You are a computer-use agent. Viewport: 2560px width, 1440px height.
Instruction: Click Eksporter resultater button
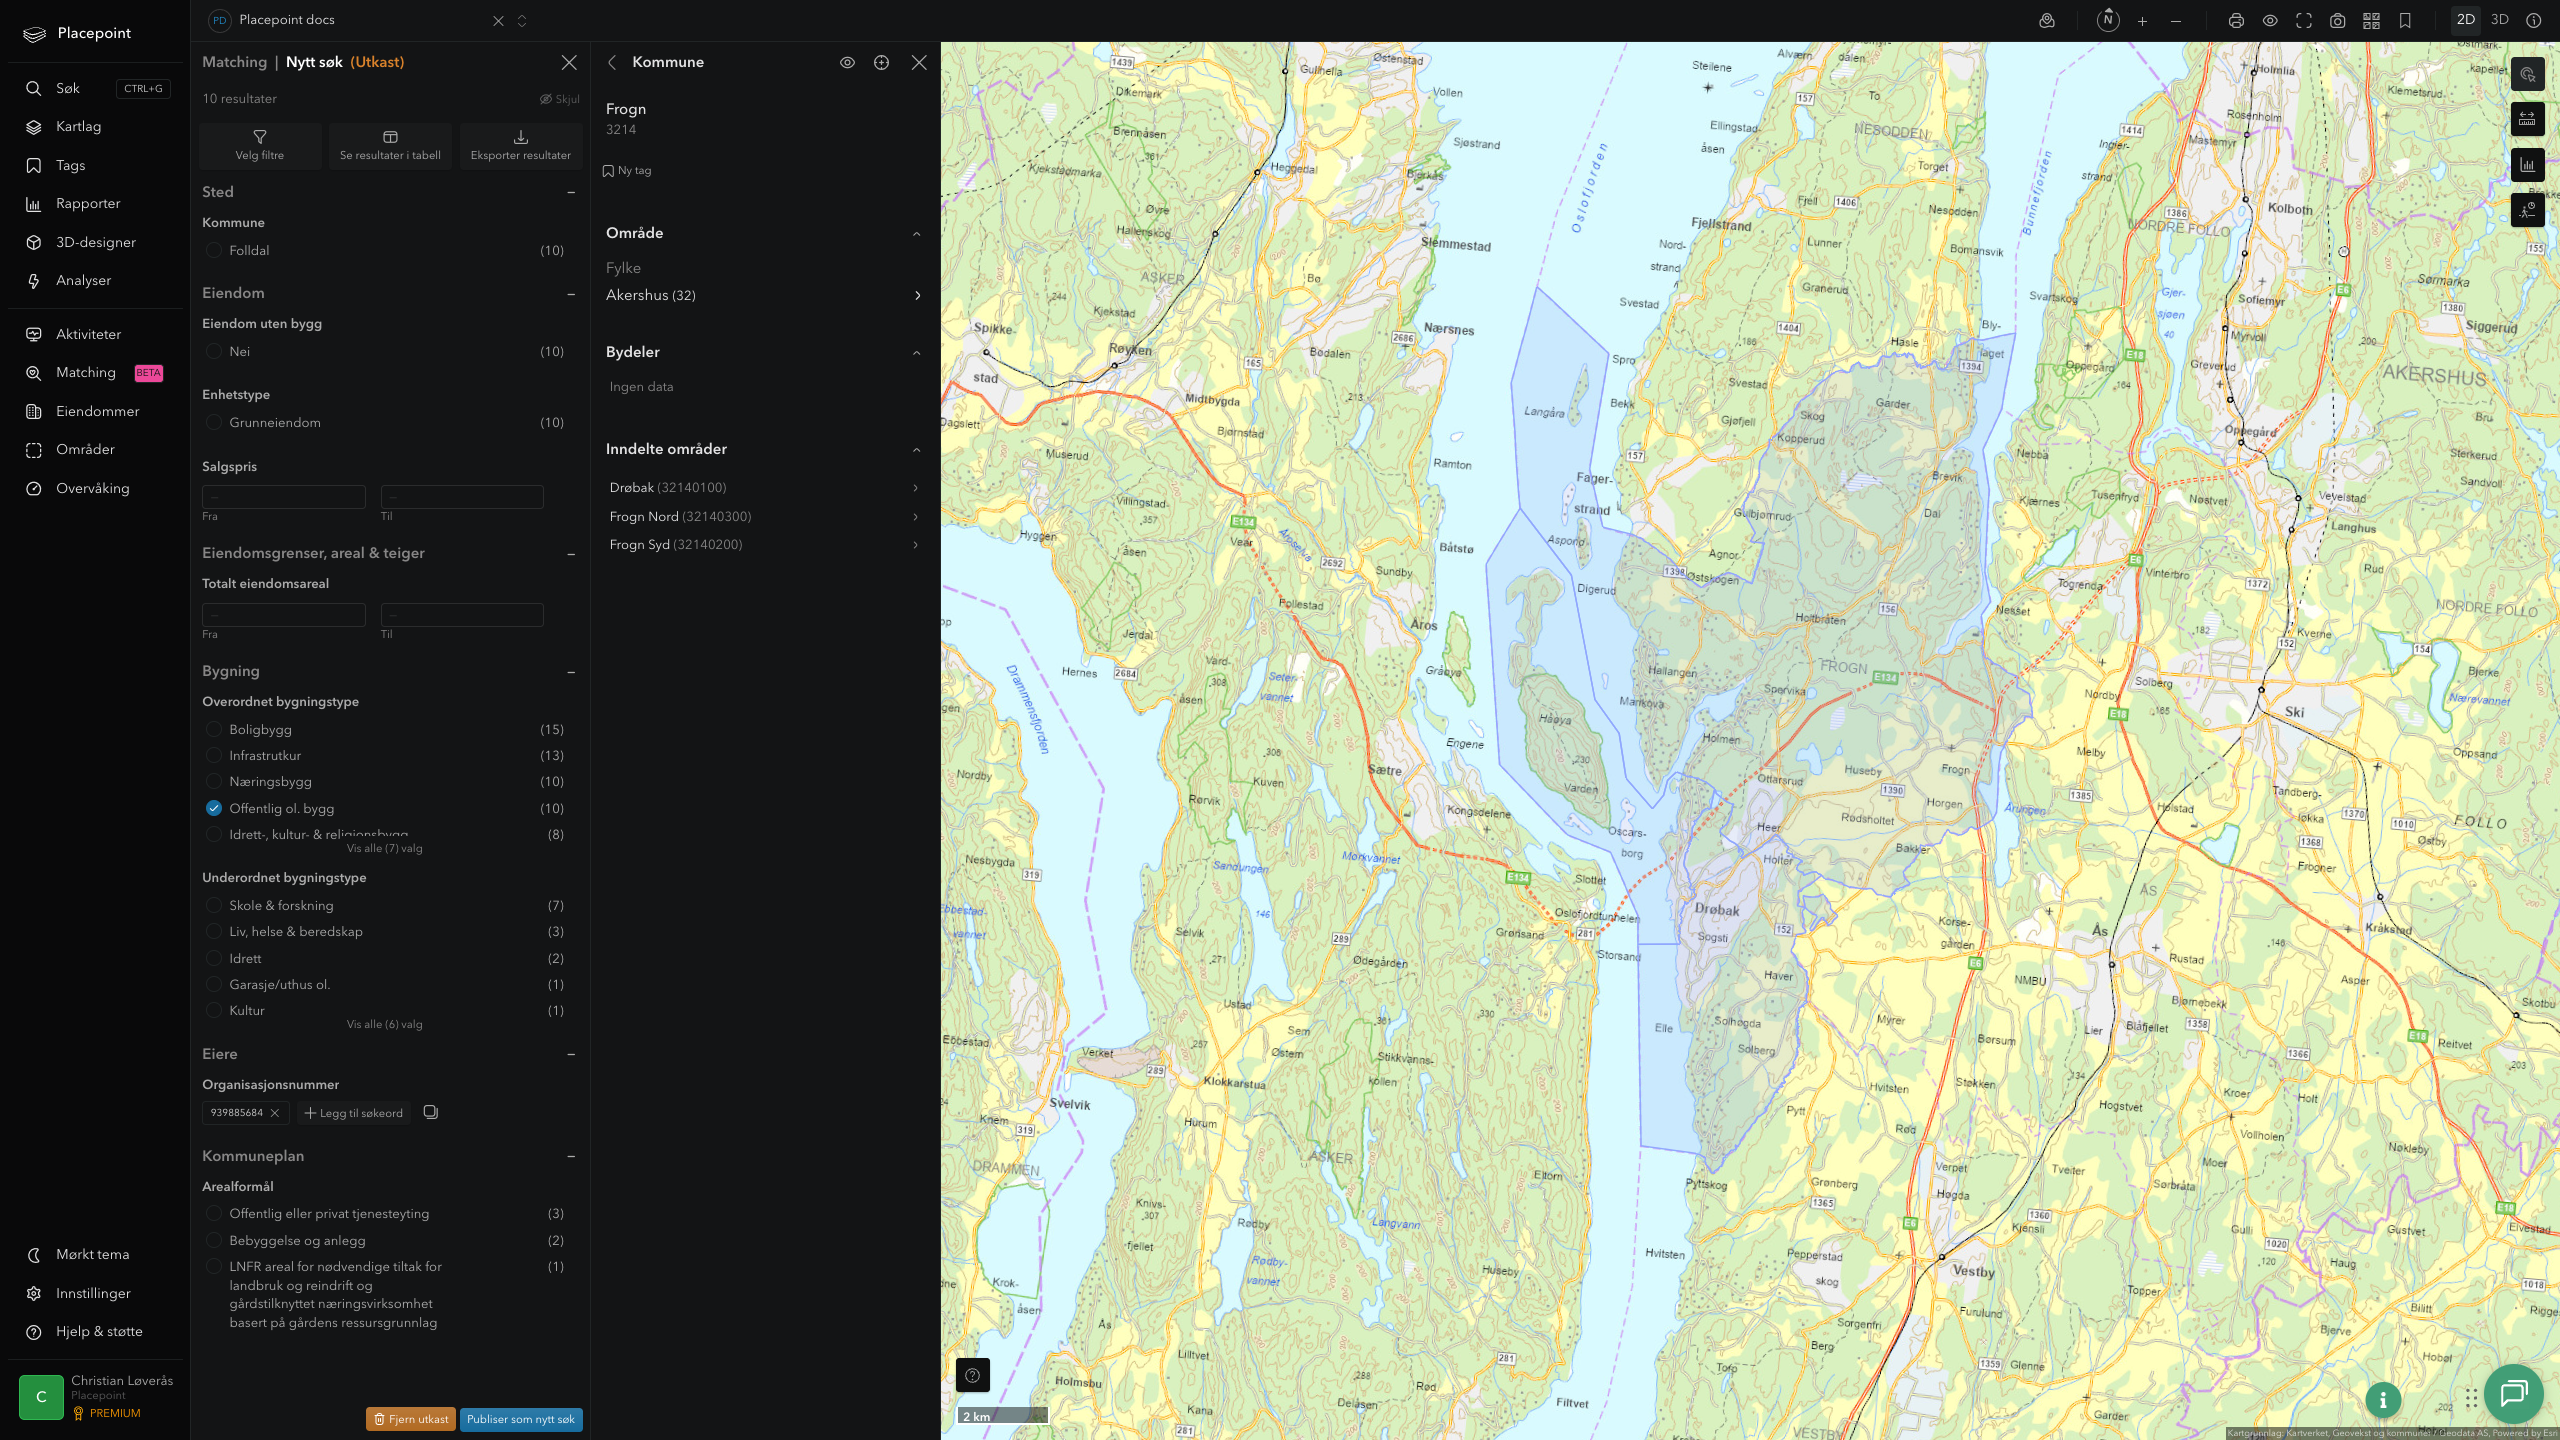click(521, 145)
